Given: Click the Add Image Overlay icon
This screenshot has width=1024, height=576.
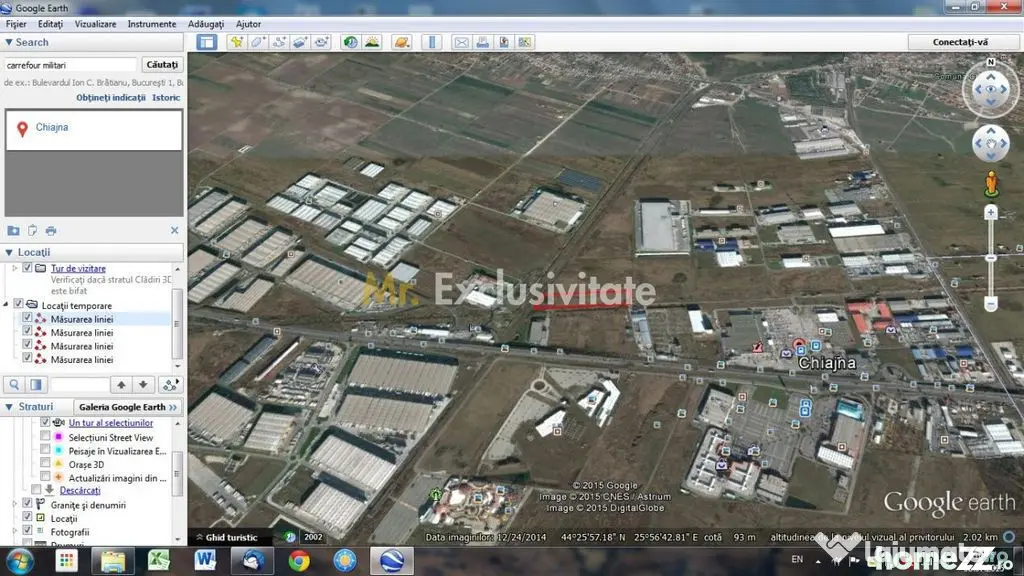Looking at the screenshot, I should [300, 42].
